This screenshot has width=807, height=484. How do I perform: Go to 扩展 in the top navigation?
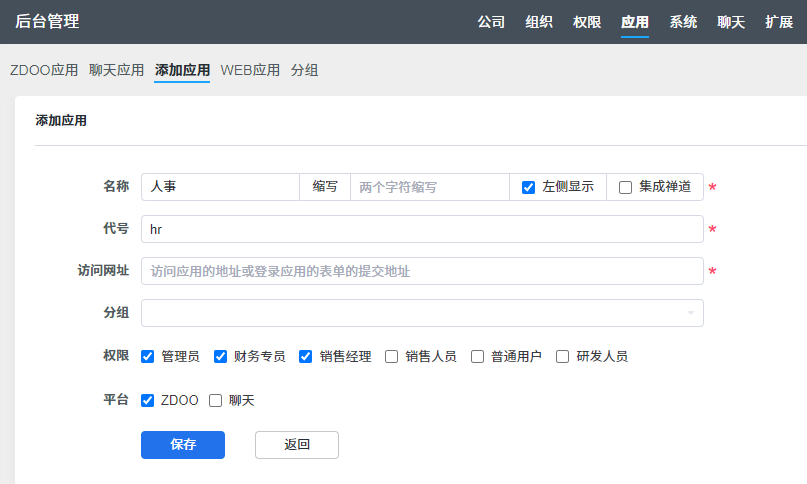pyautogui.click(x=779, y=22)
